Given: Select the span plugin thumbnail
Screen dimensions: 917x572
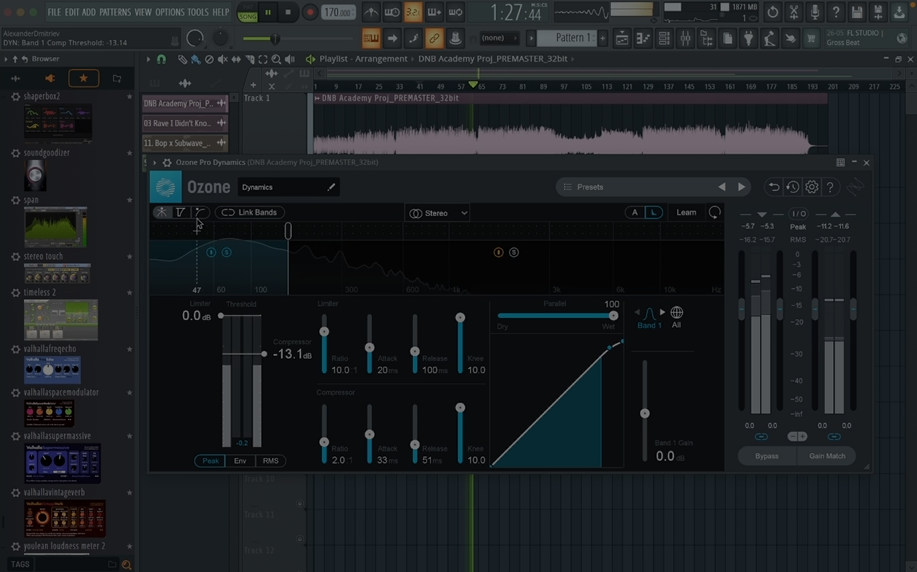Looking at the screenshot, I should click(x=56, y=226).
